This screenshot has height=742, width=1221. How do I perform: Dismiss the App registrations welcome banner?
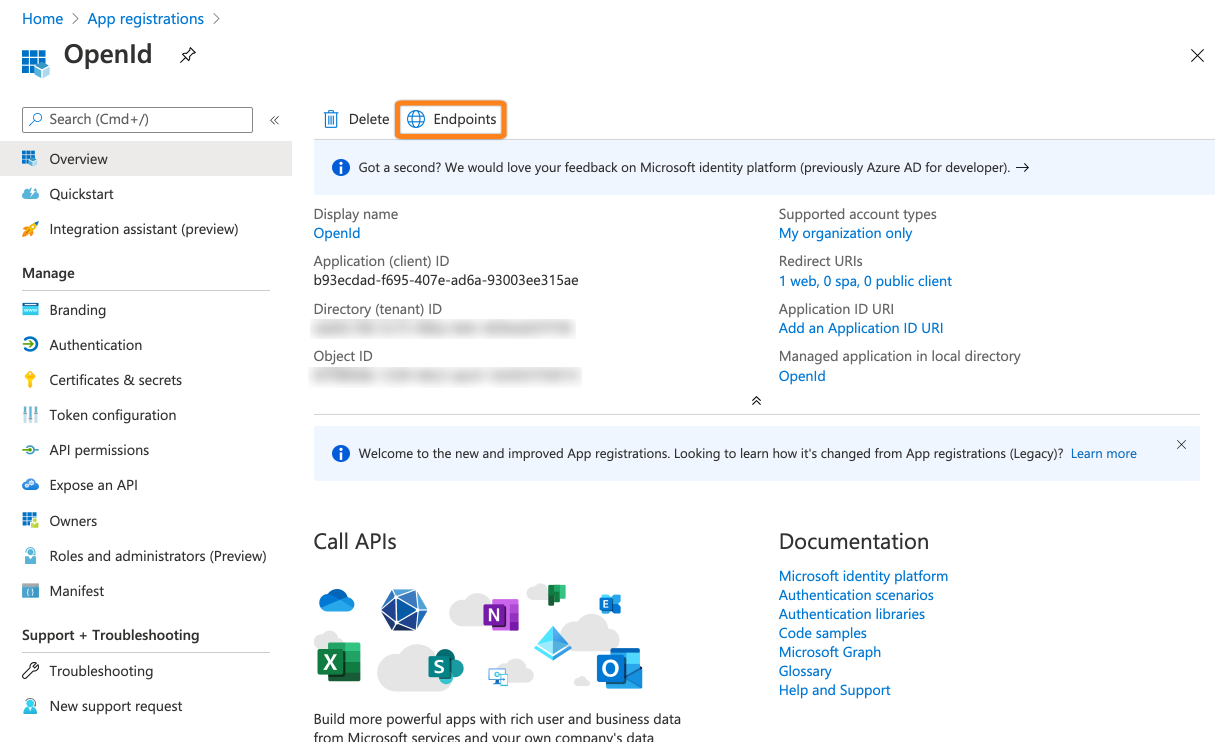point(1181,445)
